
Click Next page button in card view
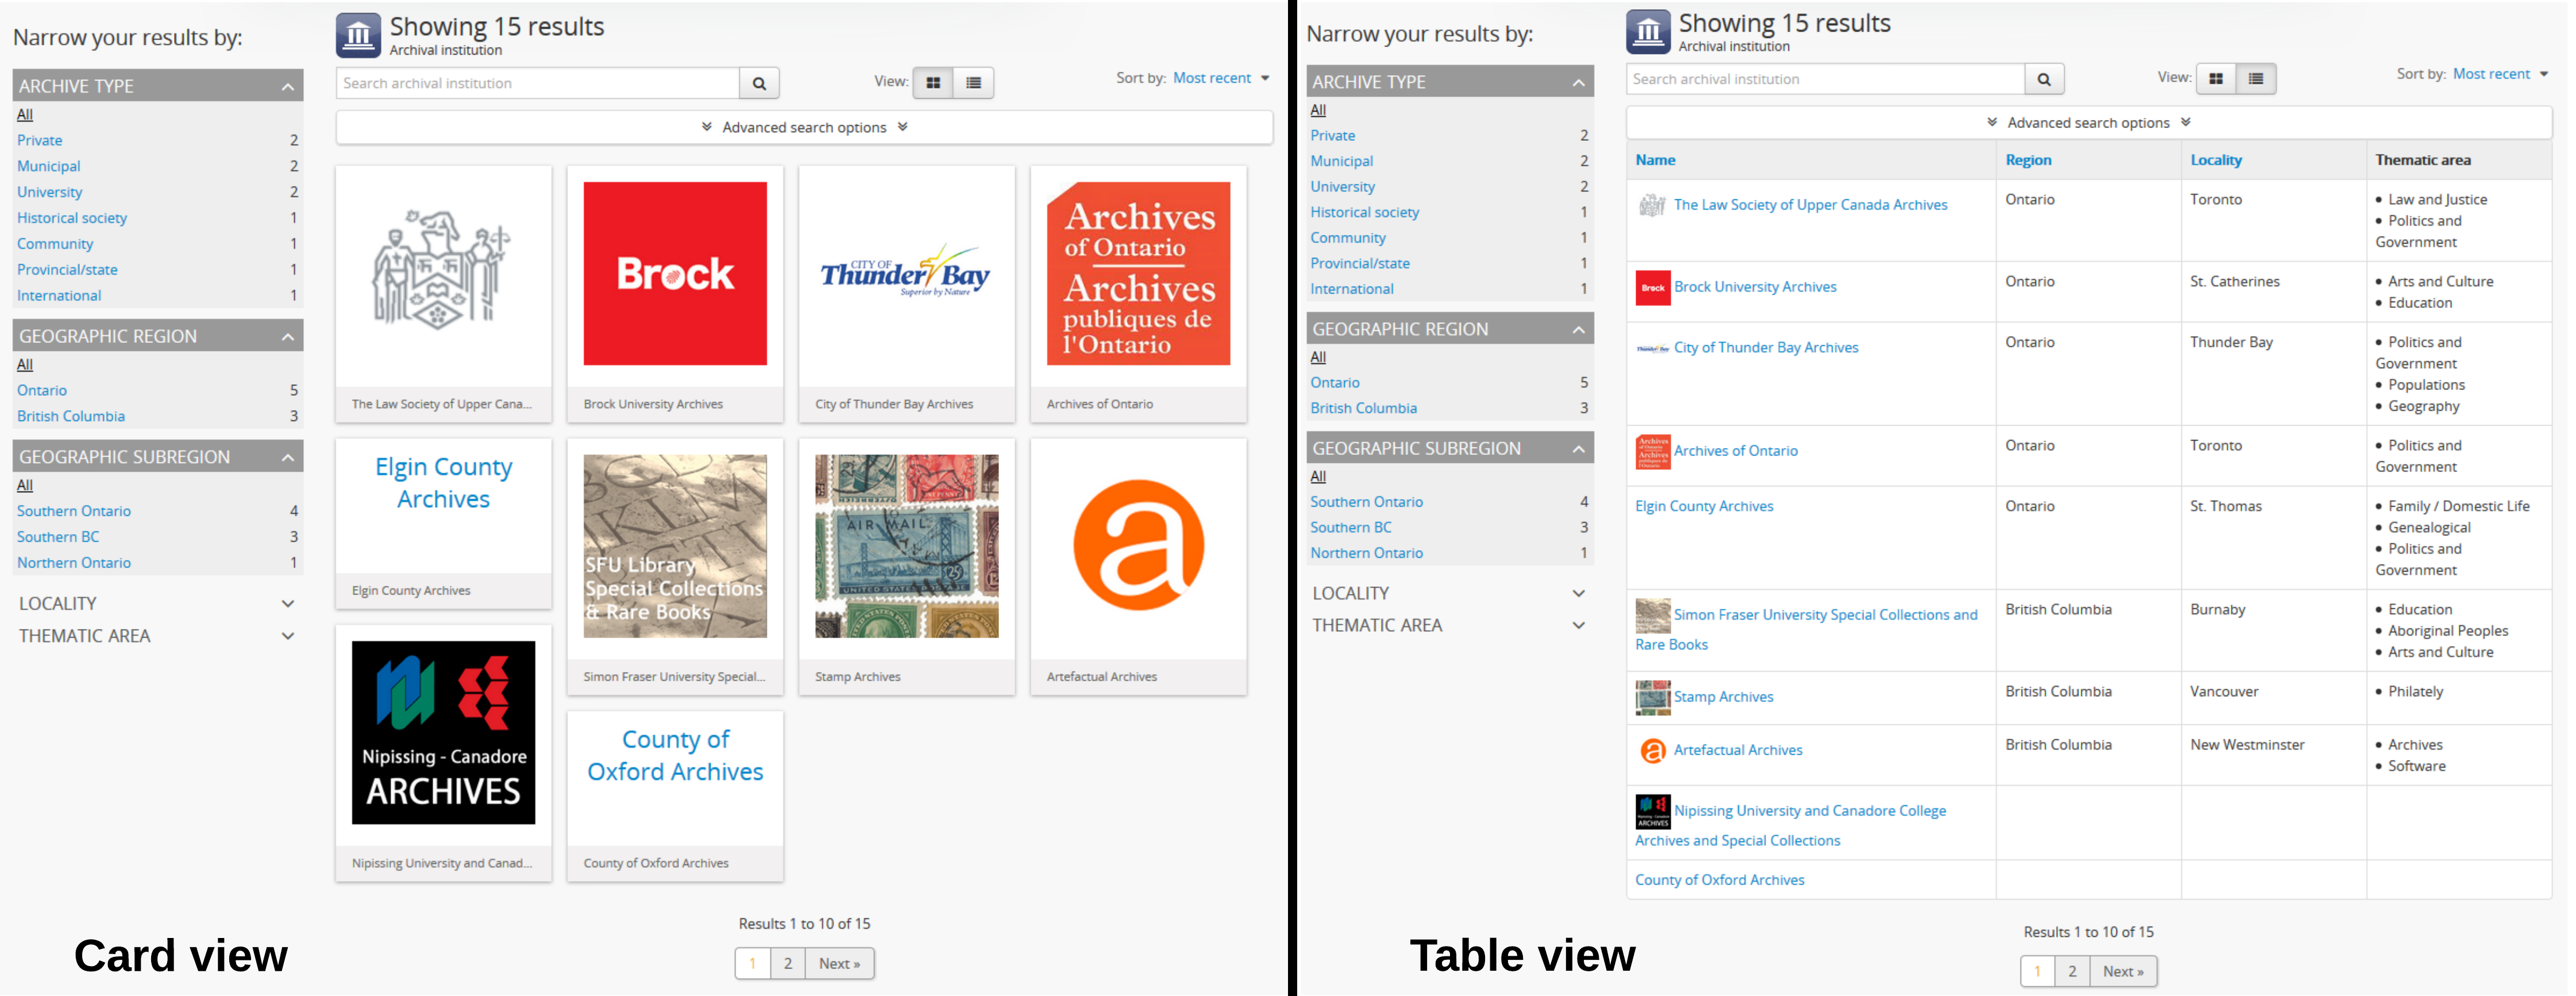839,964
